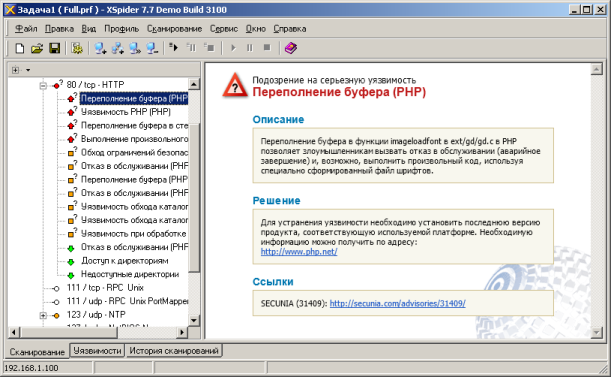Viewport: 611px width, 377px height.
Task: Start scanning all hosts with list-play icon
Action: coord(173,48)
